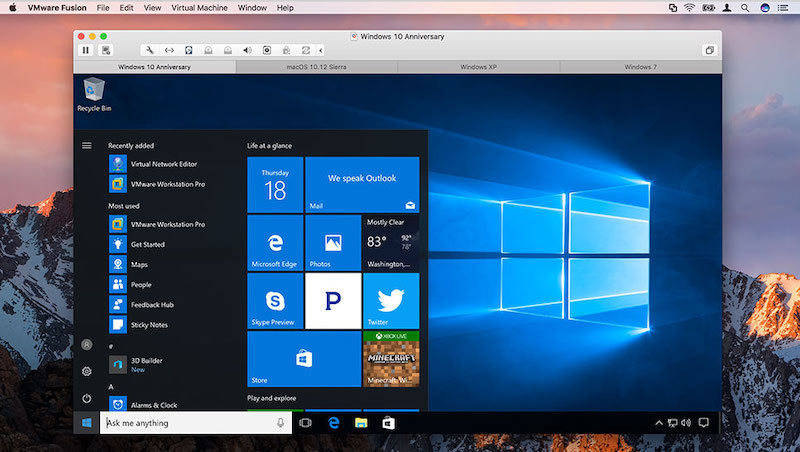This screenshot has width=800, height=452.
Task: Open Skype Preview tile
Action: pos(275,301)
